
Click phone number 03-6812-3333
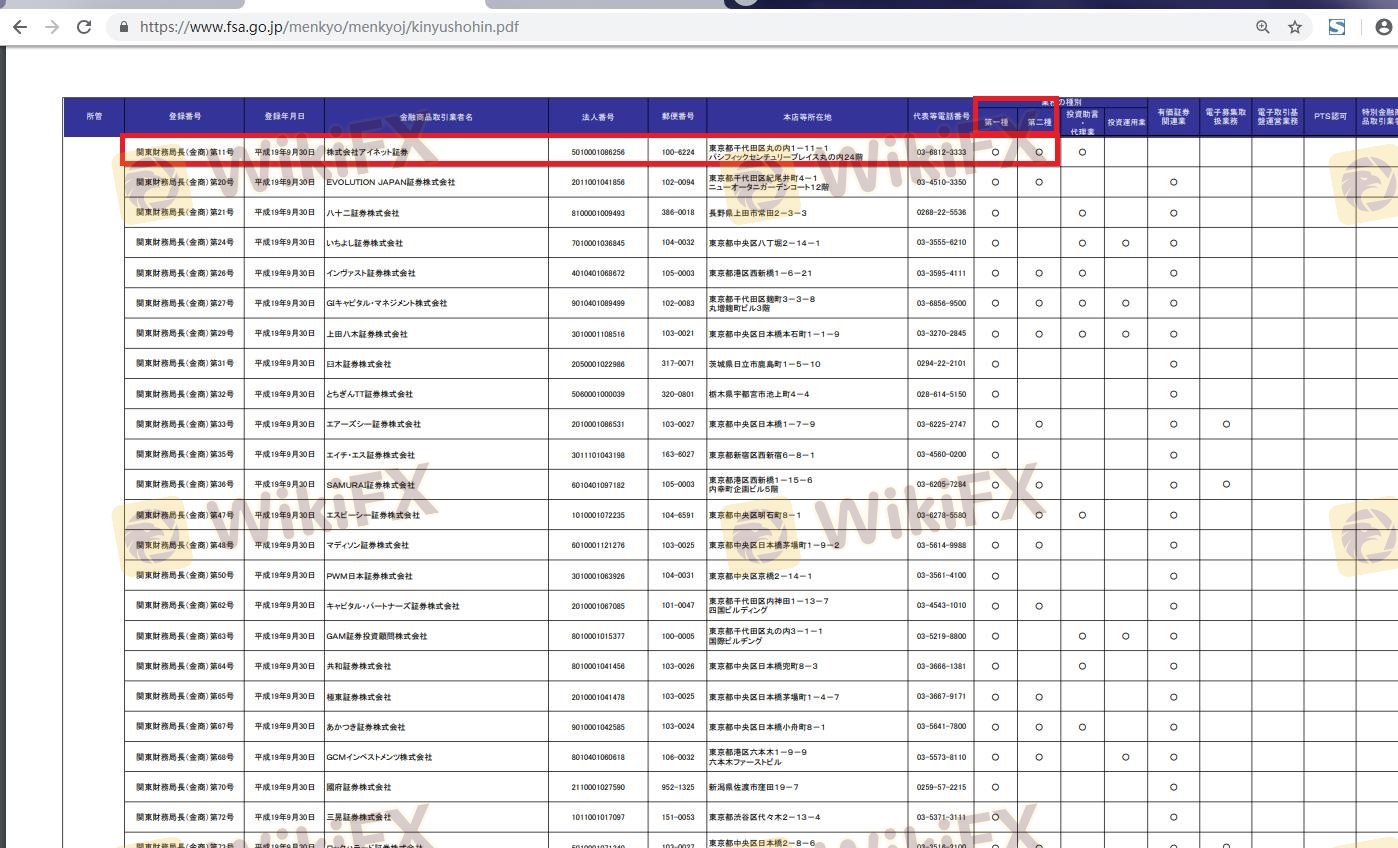click(941, 152)
